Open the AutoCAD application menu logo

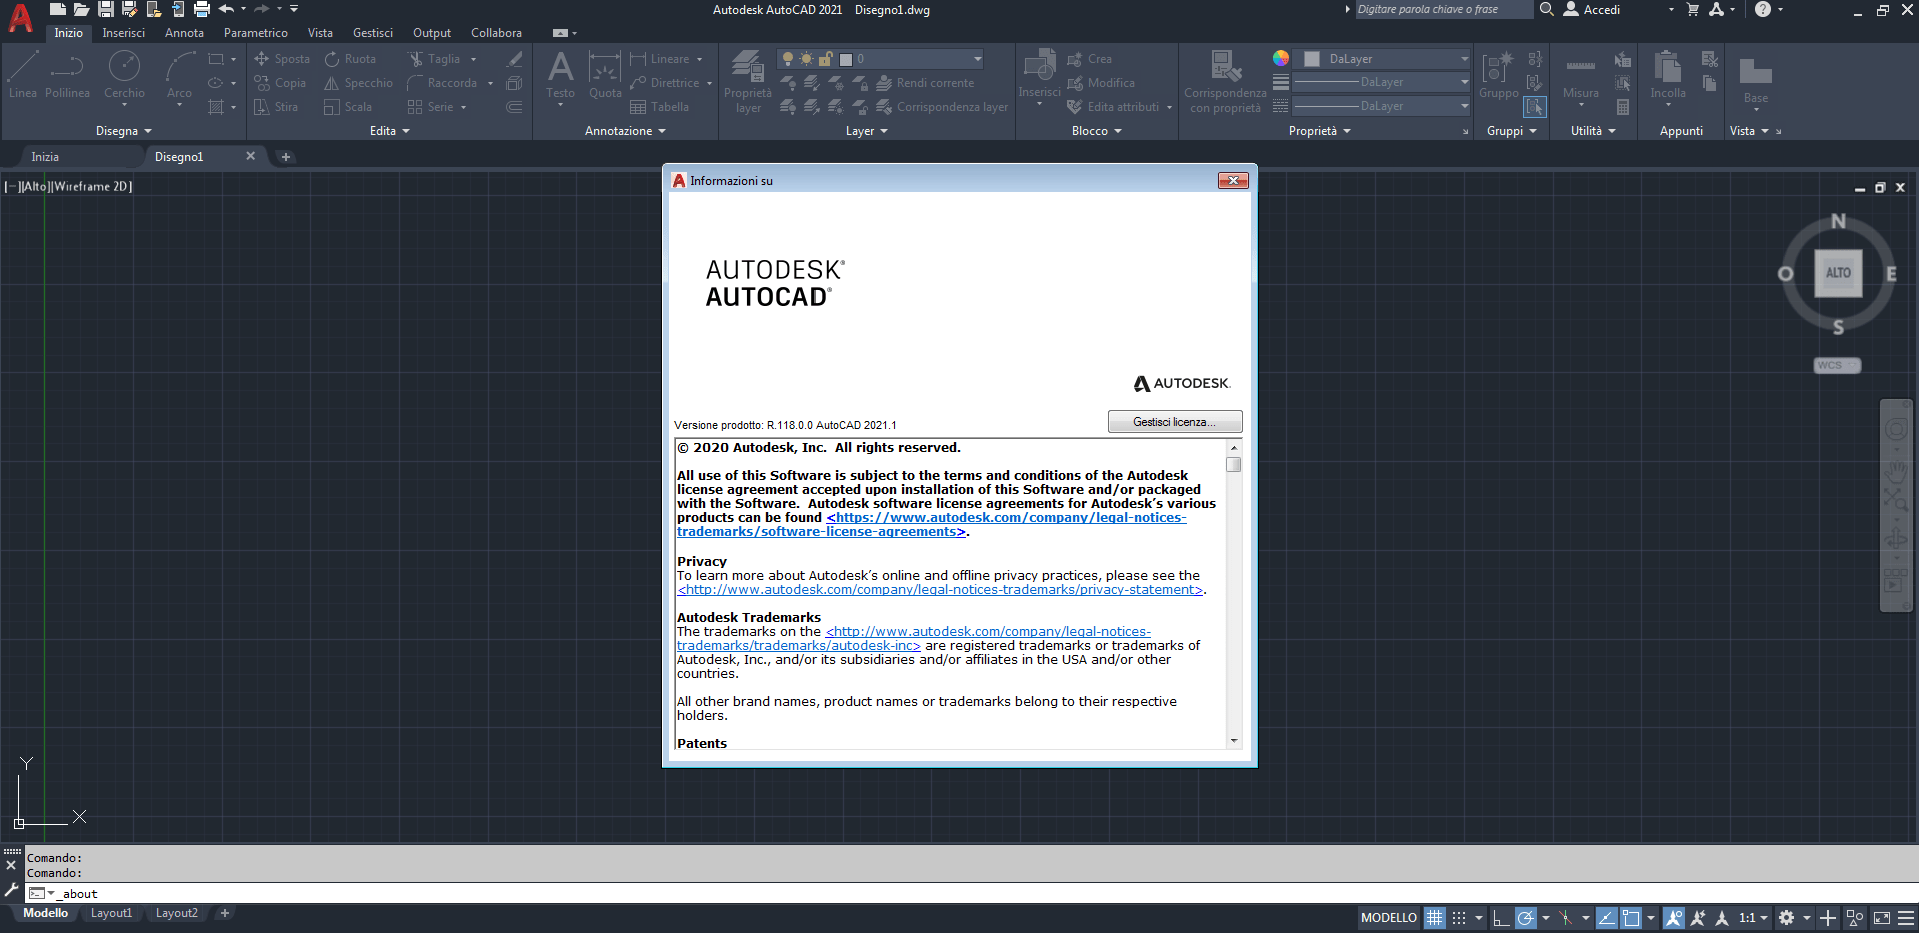click(x=20, y=18)
